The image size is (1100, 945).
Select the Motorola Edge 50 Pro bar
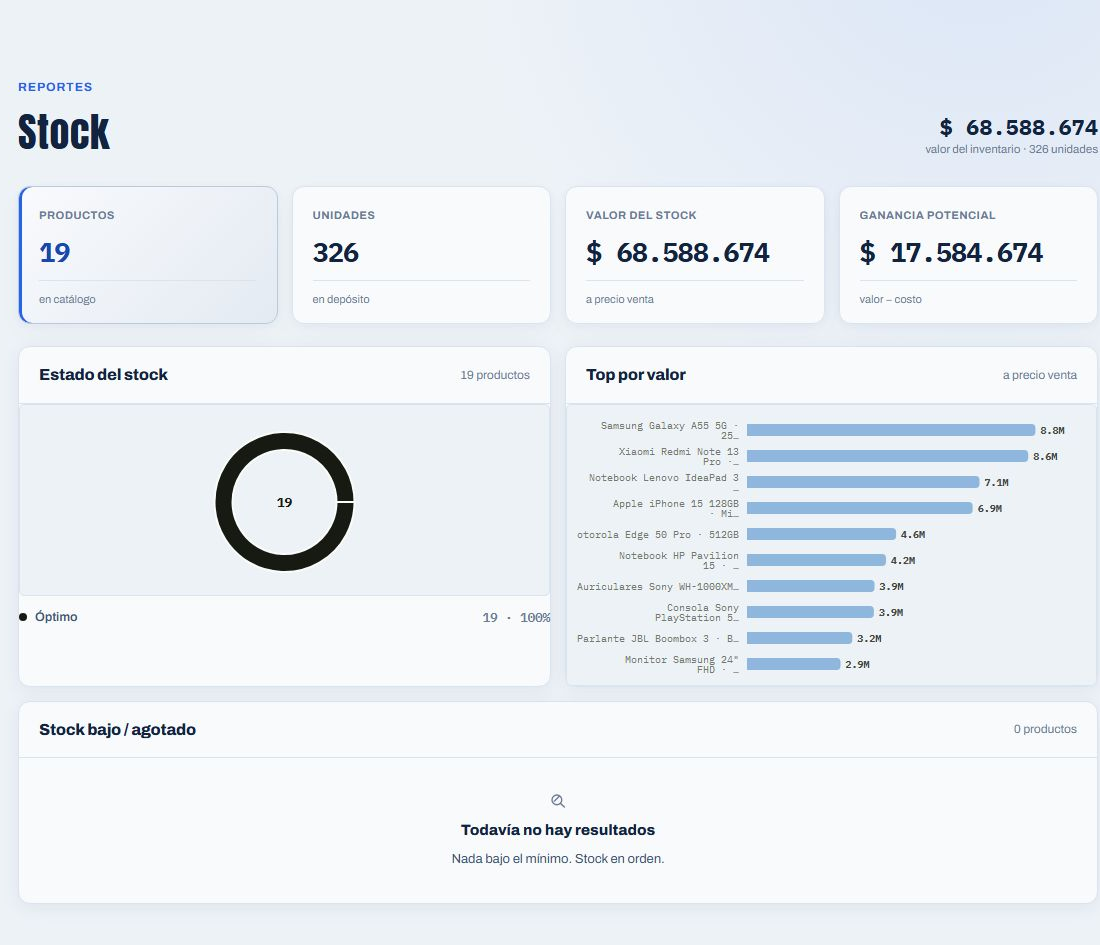(x=821, y=534)
